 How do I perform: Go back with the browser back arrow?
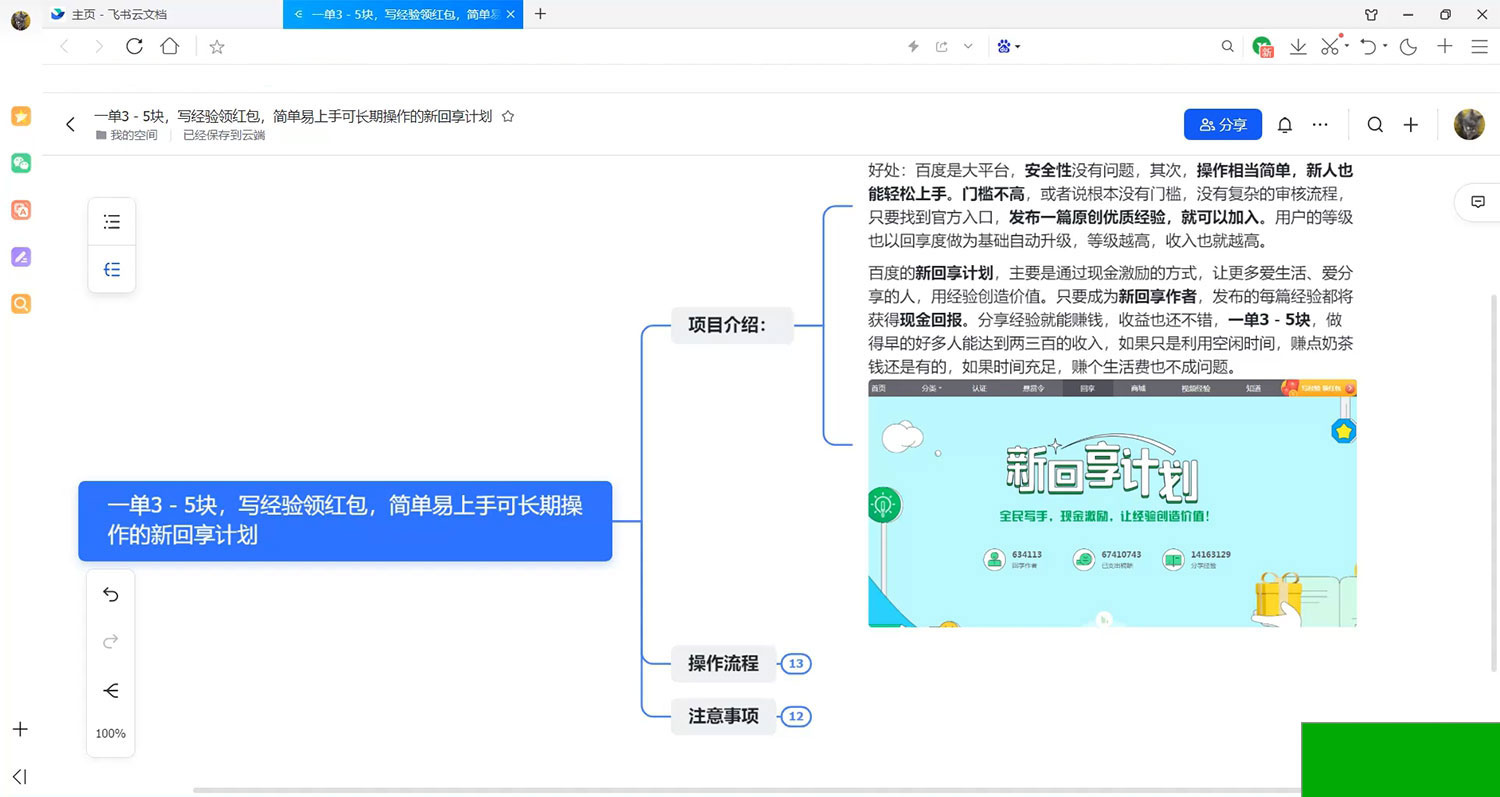65,46
